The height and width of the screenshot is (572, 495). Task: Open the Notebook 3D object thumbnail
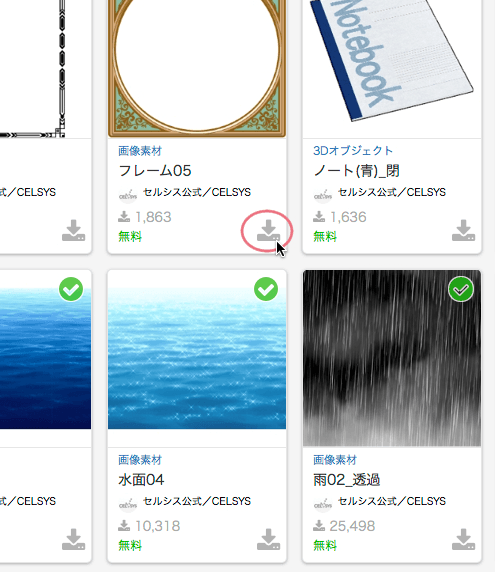392,69
